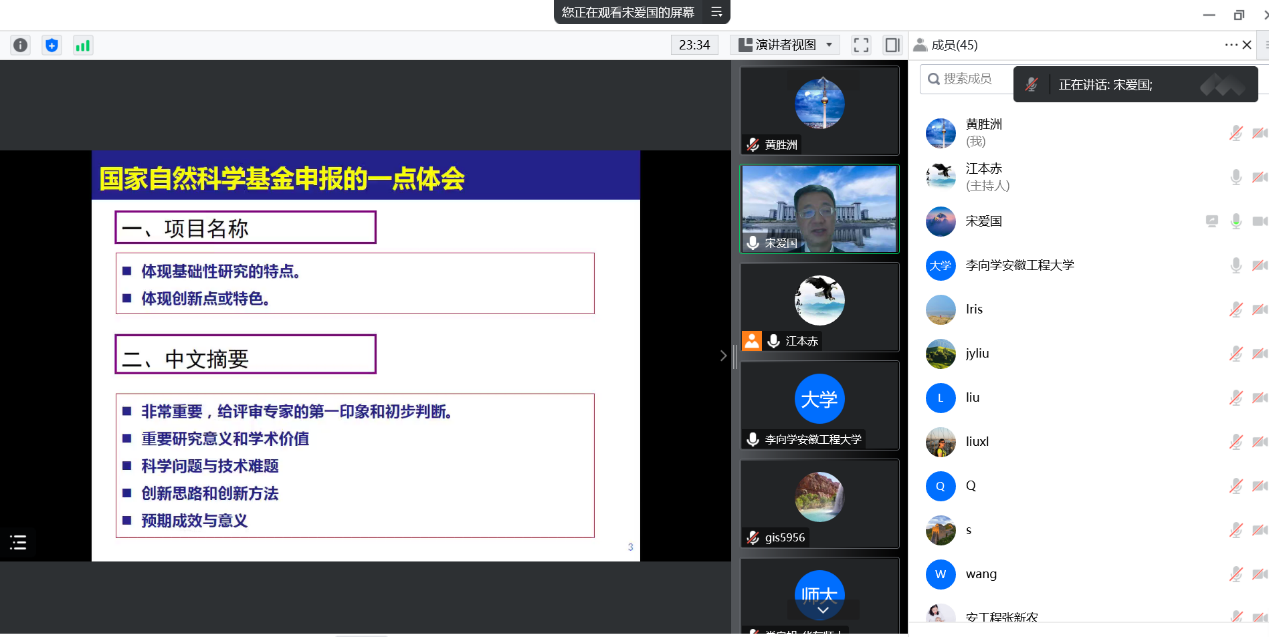Toggle camera for 宋爱国 in member list
The width and height of the screenshot is (1269, 637).
(x=1259, y=221)
